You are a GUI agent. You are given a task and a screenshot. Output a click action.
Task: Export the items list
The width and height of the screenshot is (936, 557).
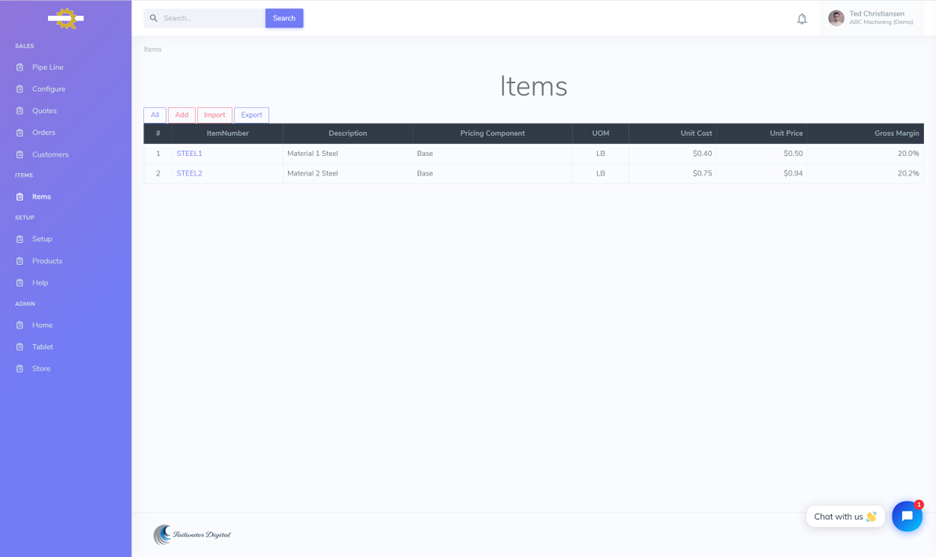251,115
